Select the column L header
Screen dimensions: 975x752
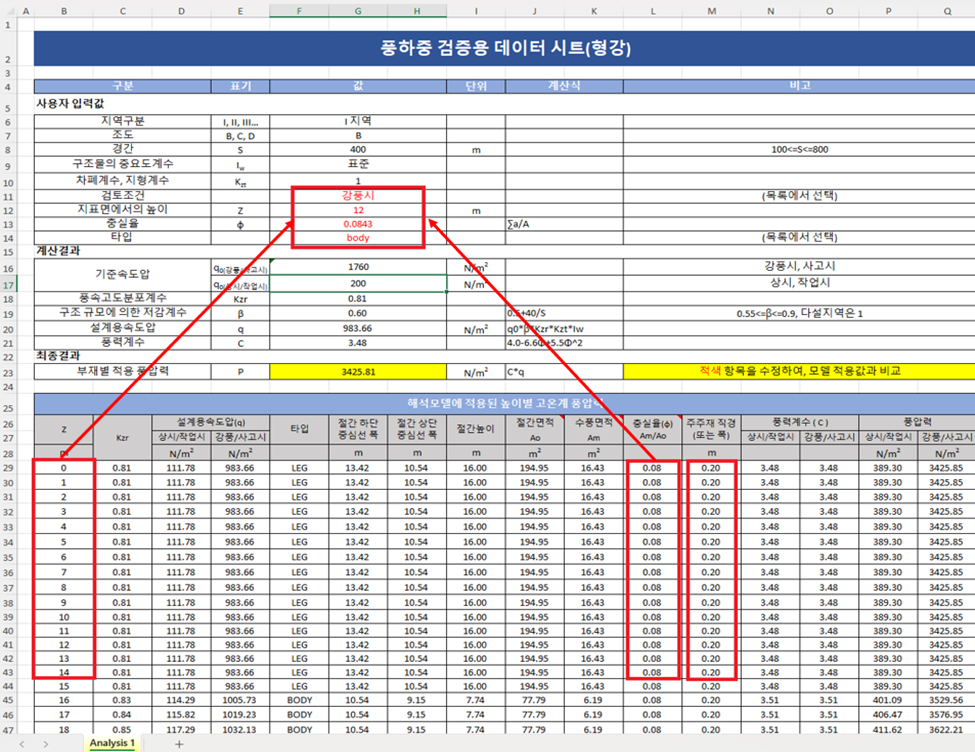coord(652,11)
